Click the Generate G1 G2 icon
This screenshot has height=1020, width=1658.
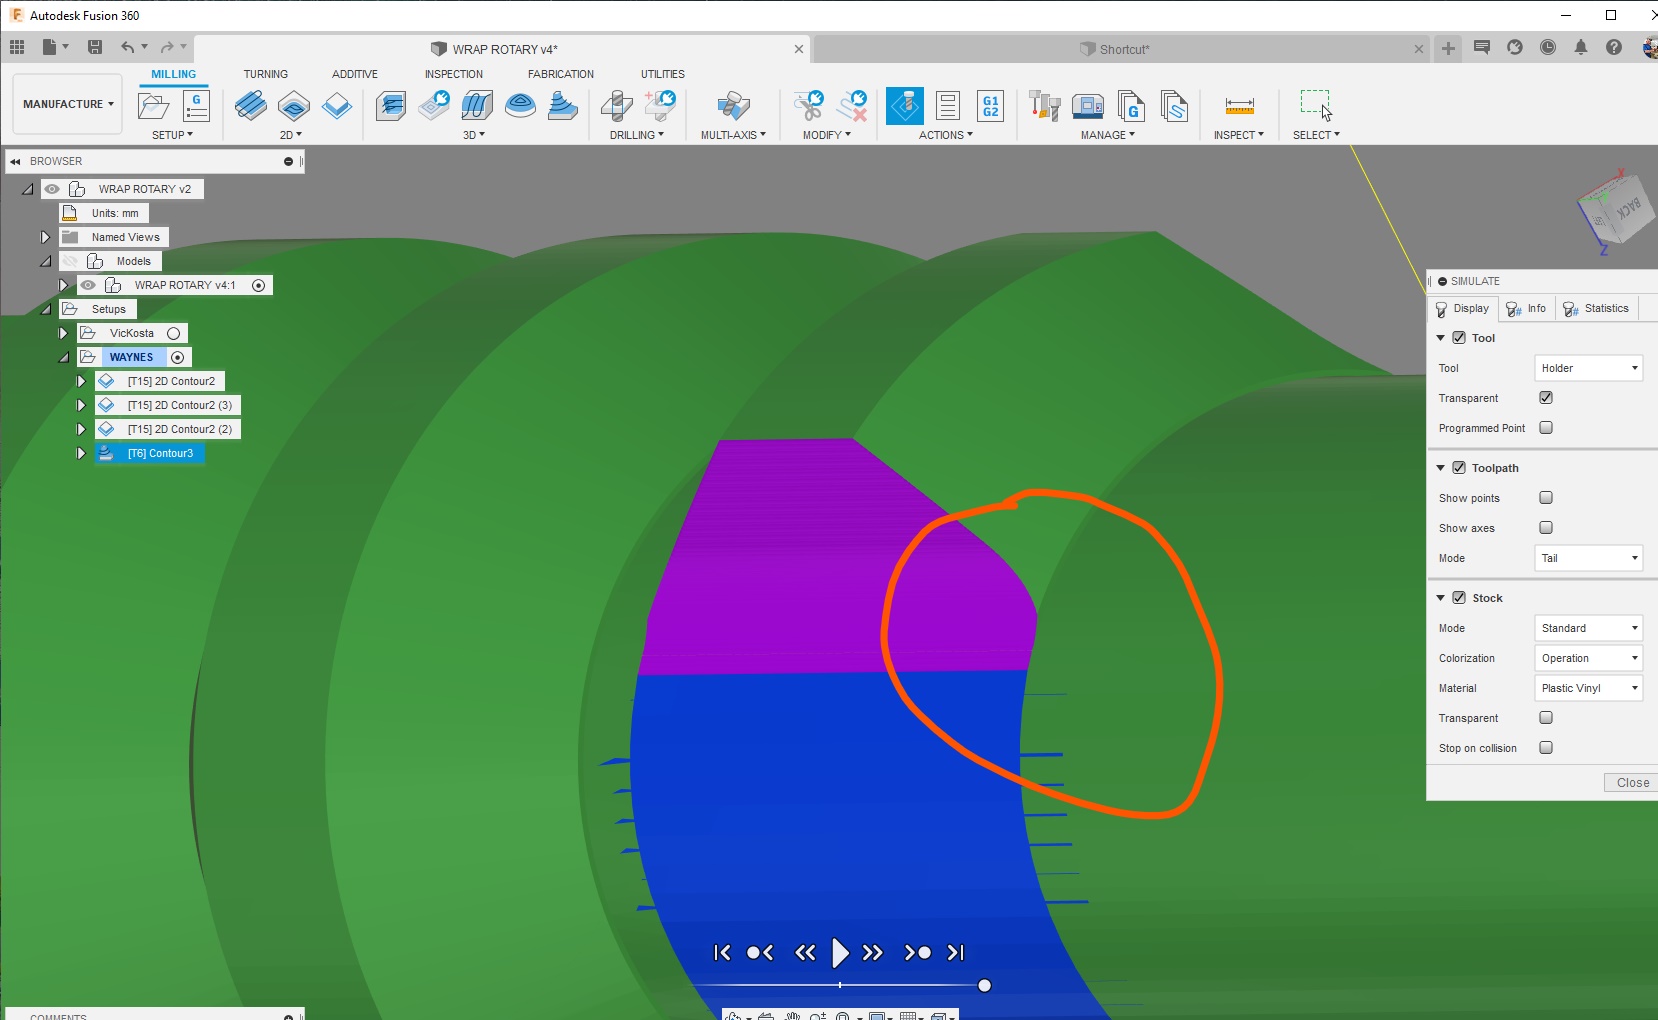(989, 105)
